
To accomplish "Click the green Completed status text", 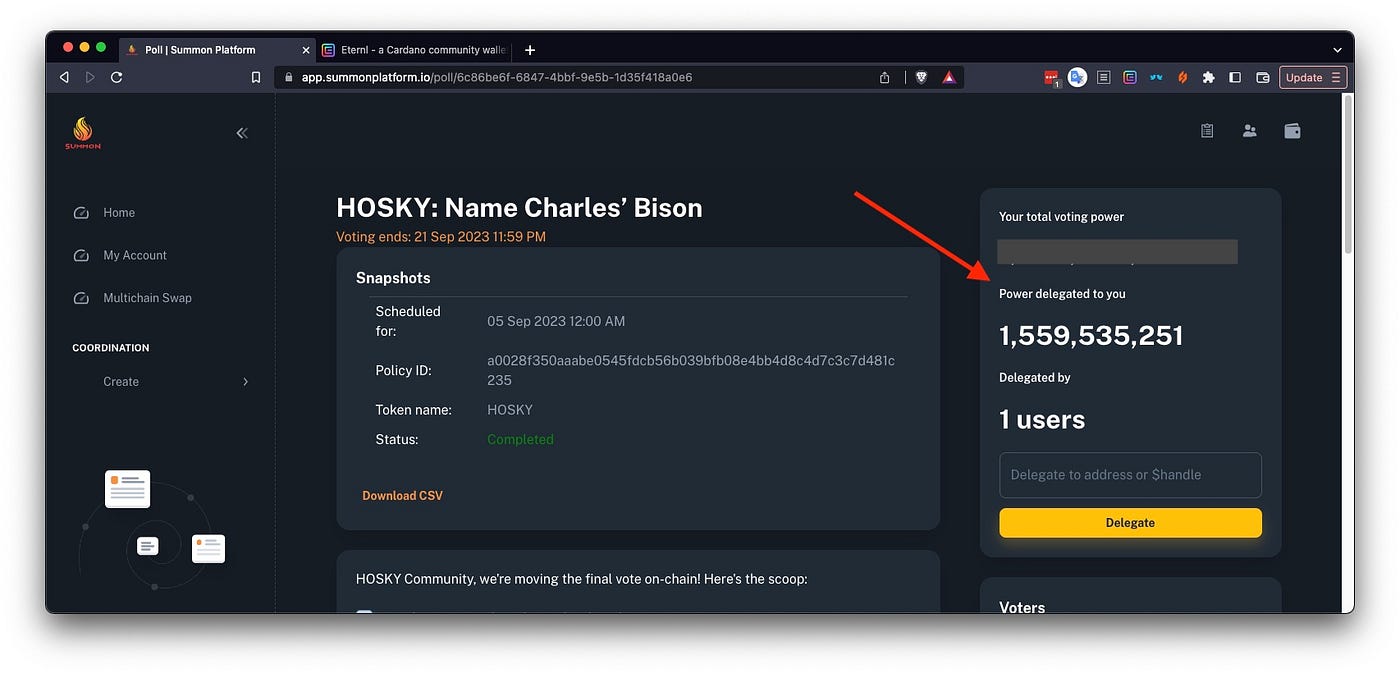I will pos(520,440).
